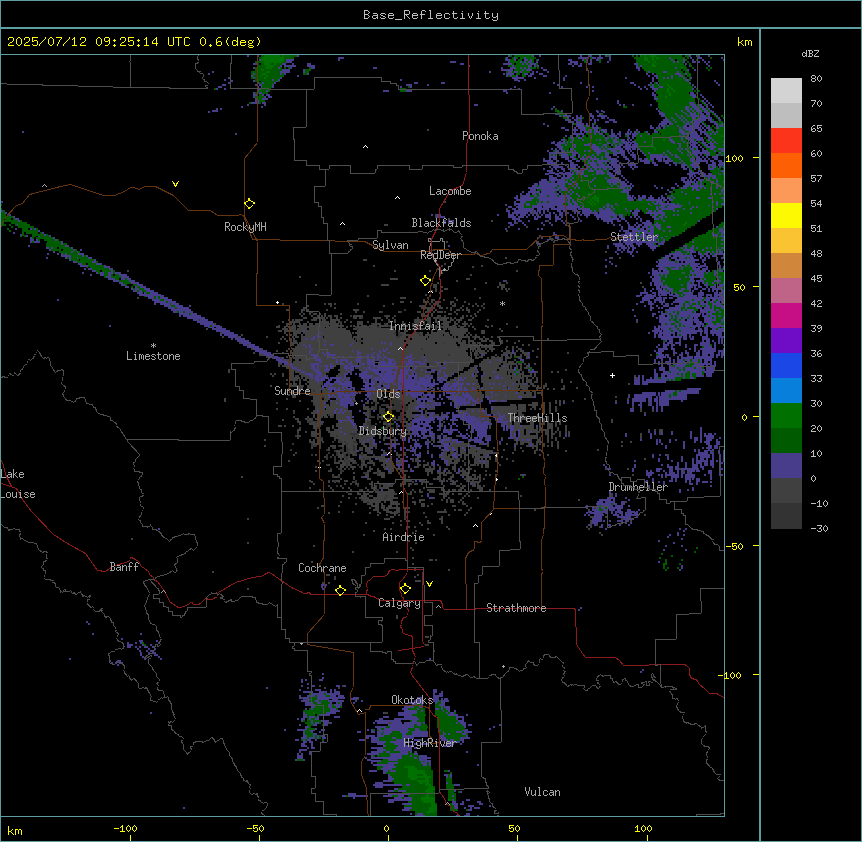Pick the green 20–30 dBZ legend swatch

[x=786, y=416]
